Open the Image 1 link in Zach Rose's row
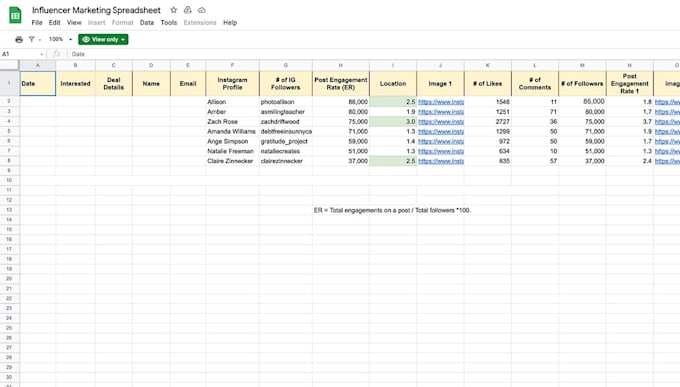This screenshot has width=680, height=387. [441, 122]
